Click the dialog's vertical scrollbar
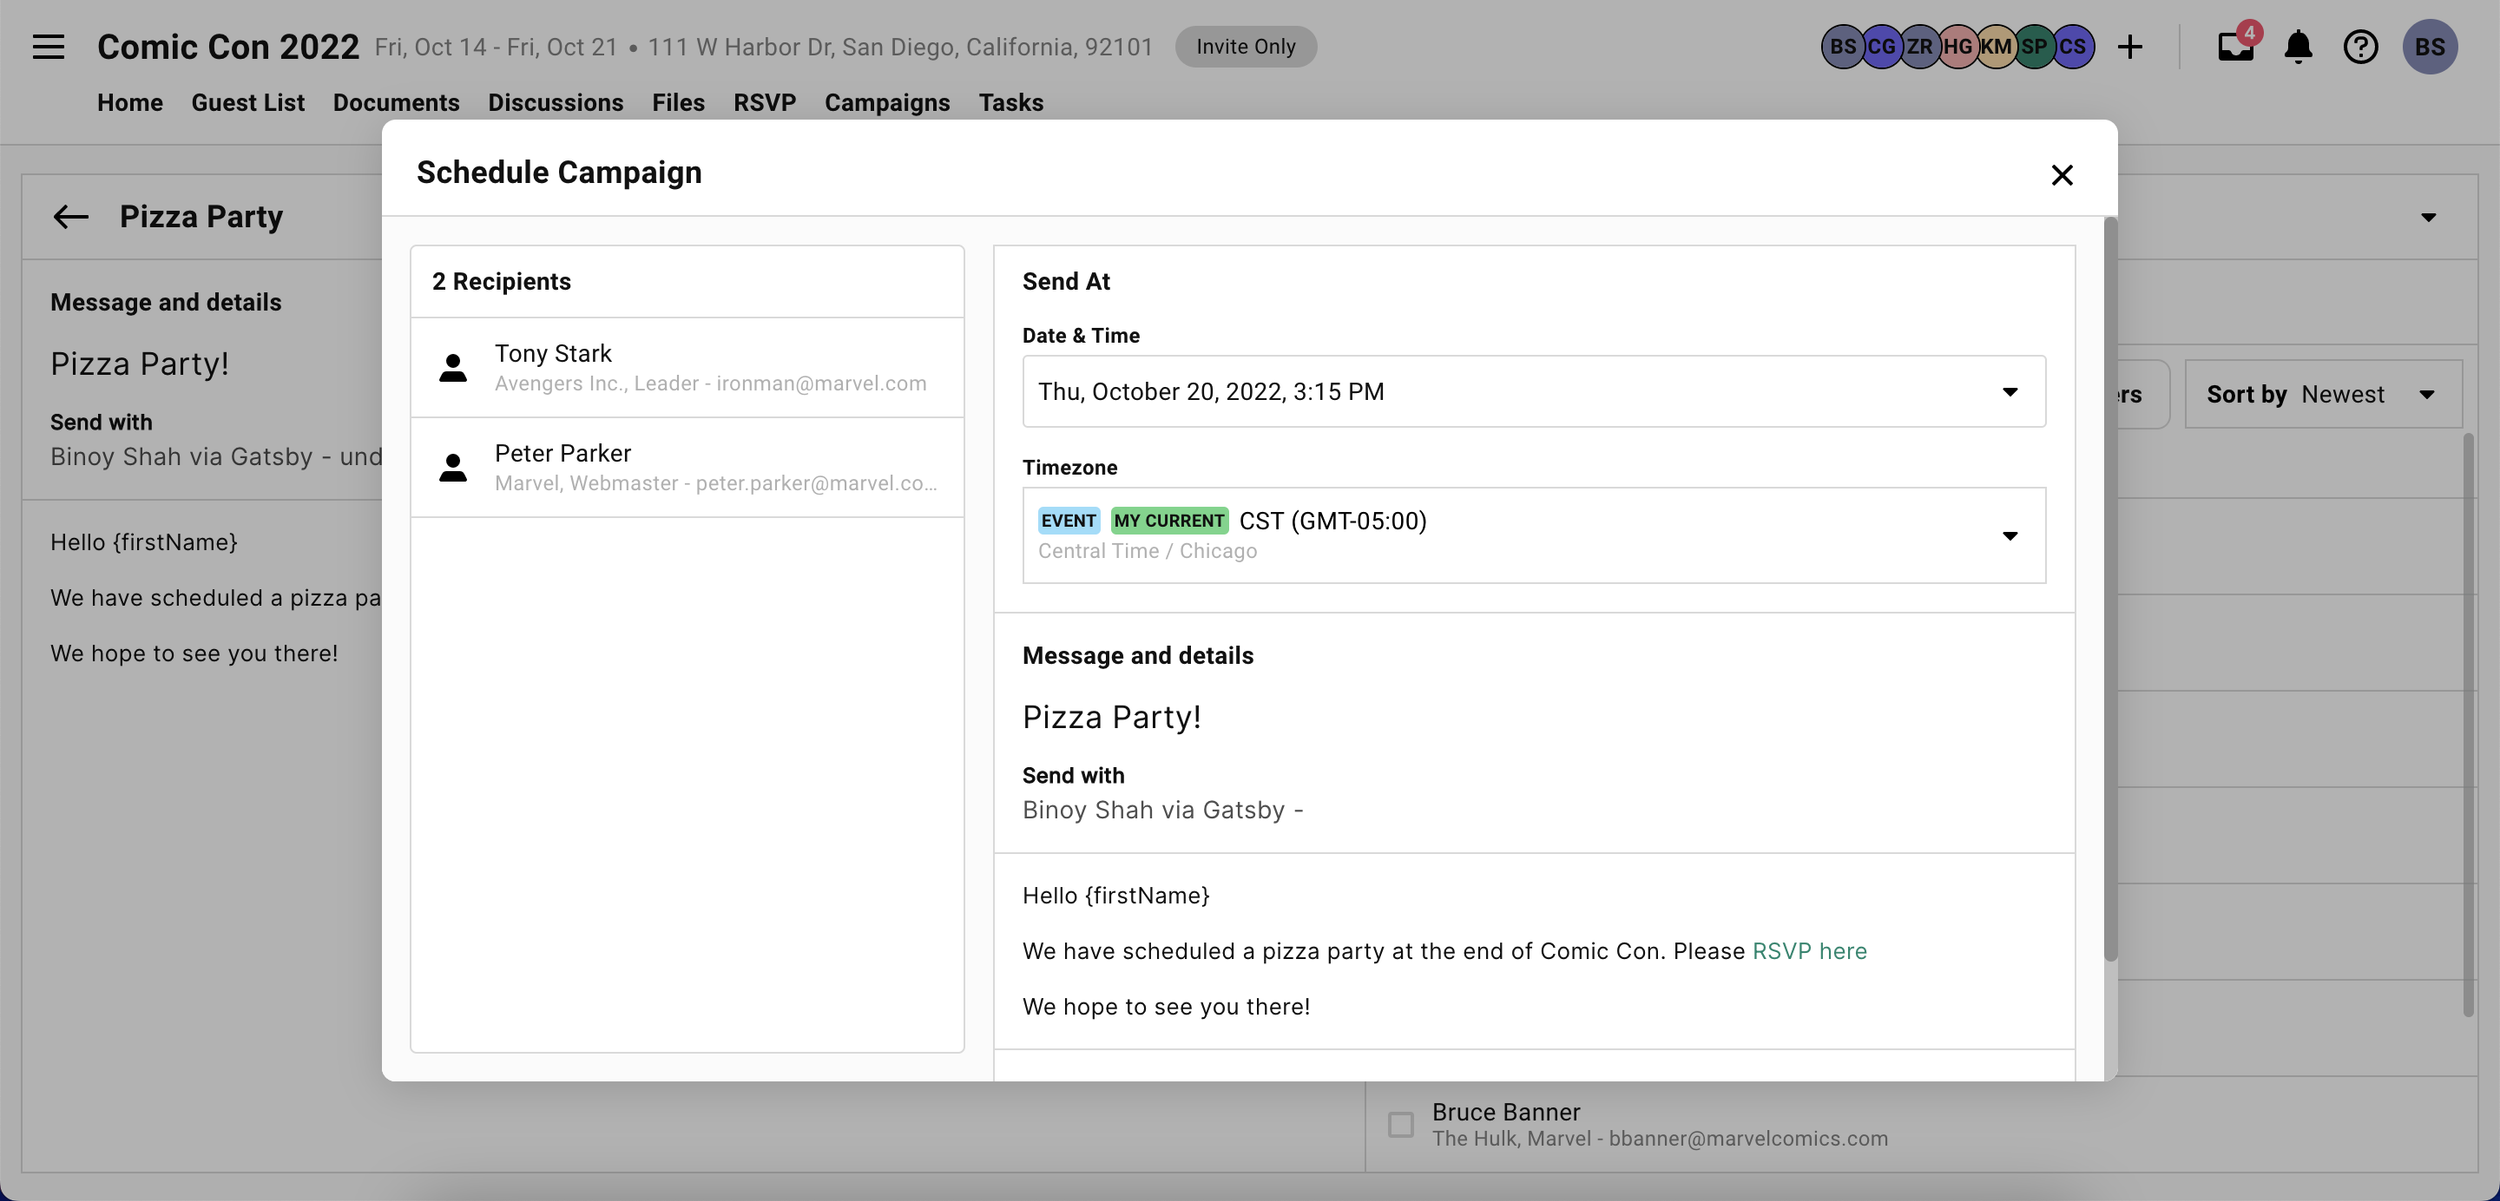 click(x=2110, y=590)
